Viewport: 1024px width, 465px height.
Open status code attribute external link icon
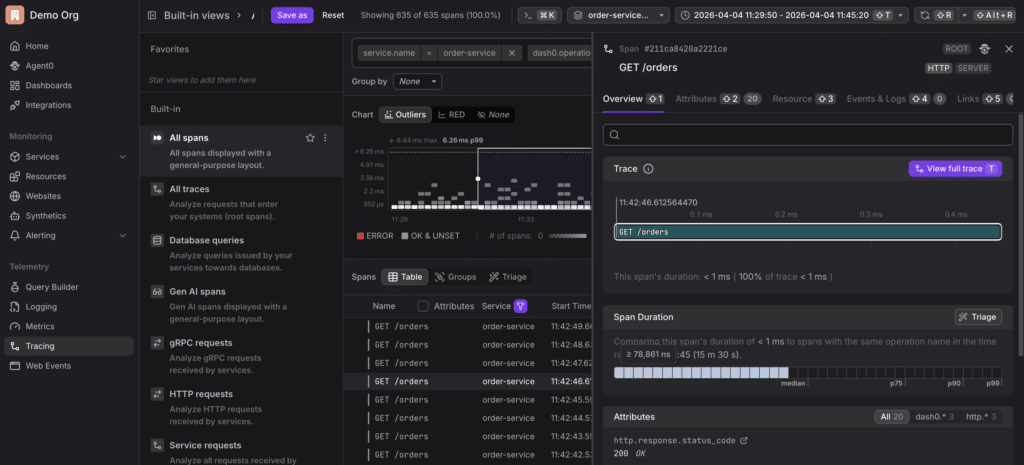(743, 440)
